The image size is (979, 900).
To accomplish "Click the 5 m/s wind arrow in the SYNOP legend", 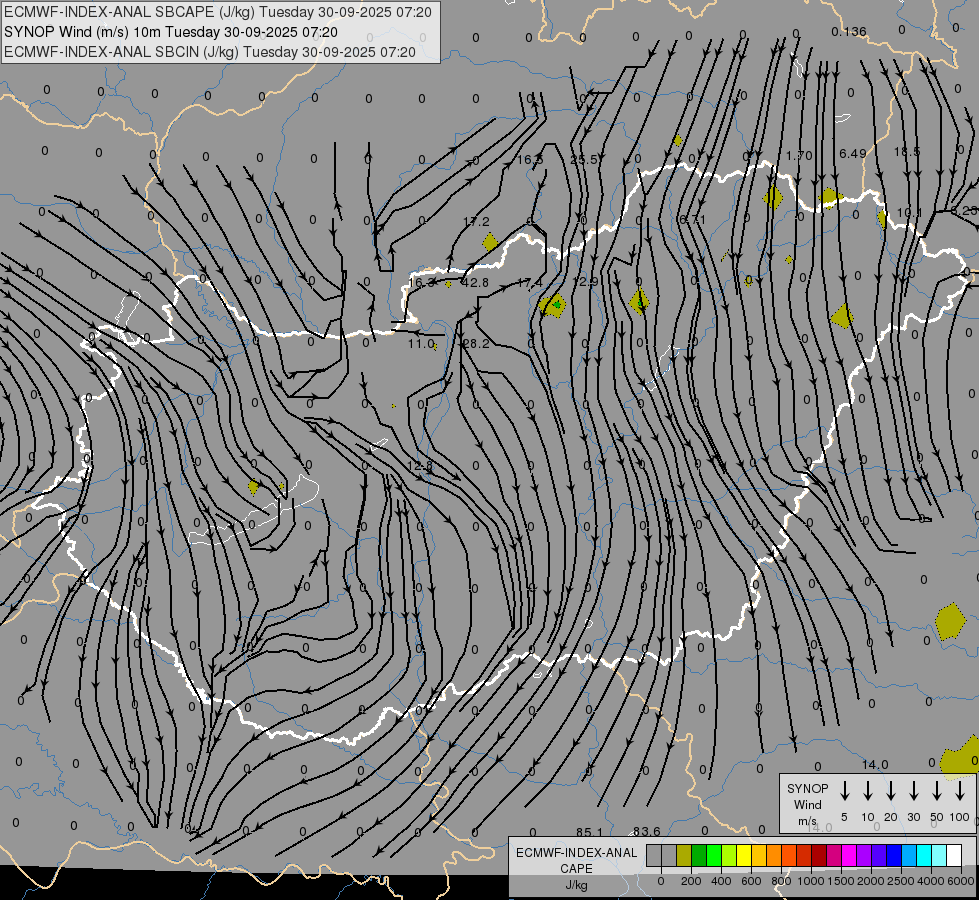I will tap(844, 791).
